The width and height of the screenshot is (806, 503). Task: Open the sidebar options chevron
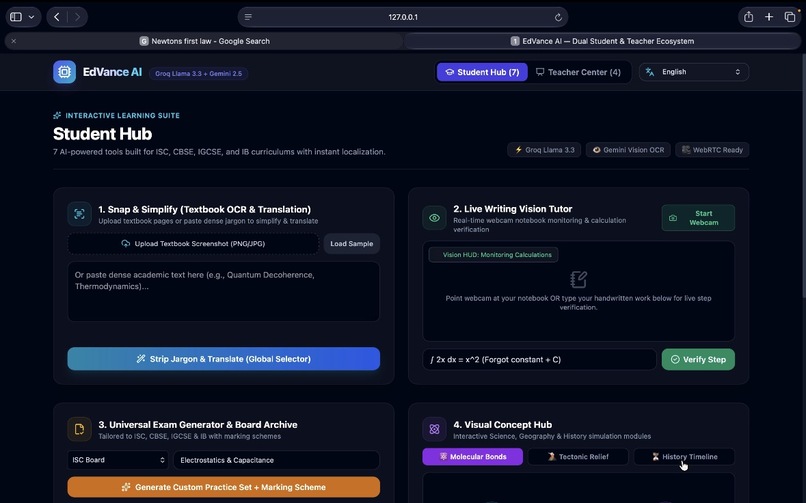pyautogui.click(x=31, y=17)
